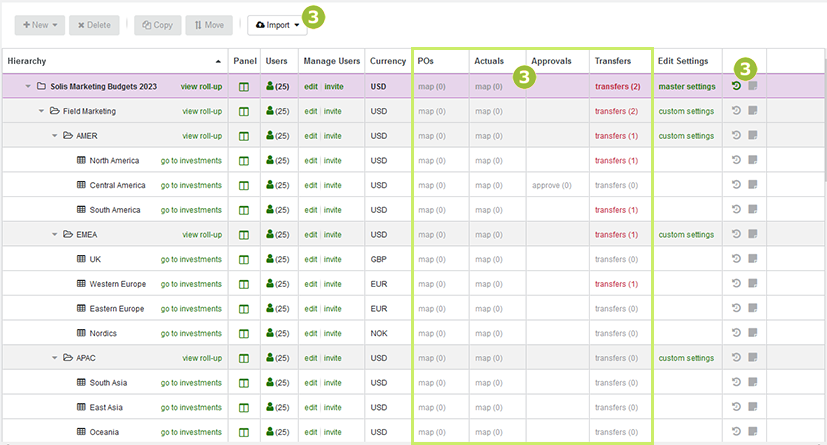Open notes icon for APAC row

tap(753, 357)
